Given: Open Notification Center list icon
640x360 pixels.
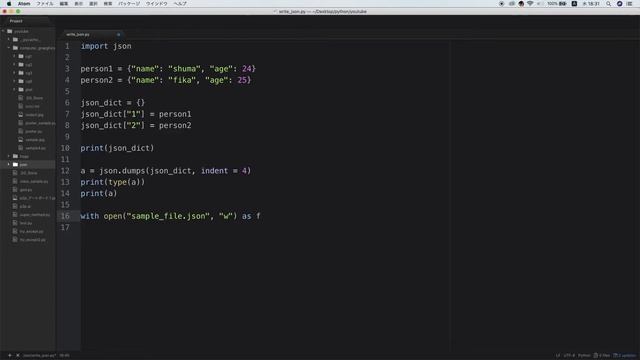Looking at the screenshot, I should tap(629, 4).
